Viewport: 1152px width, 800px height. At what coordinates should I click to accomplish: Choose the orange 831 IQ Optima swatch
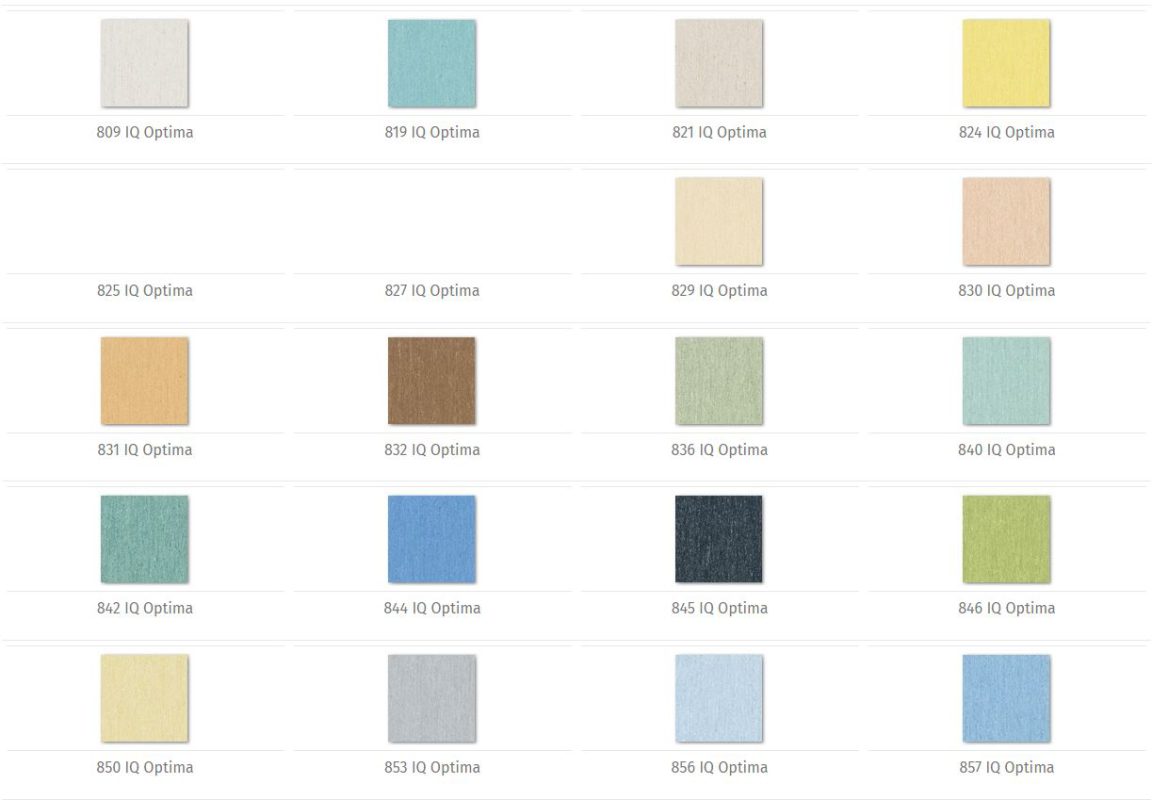tap(144, 380)
